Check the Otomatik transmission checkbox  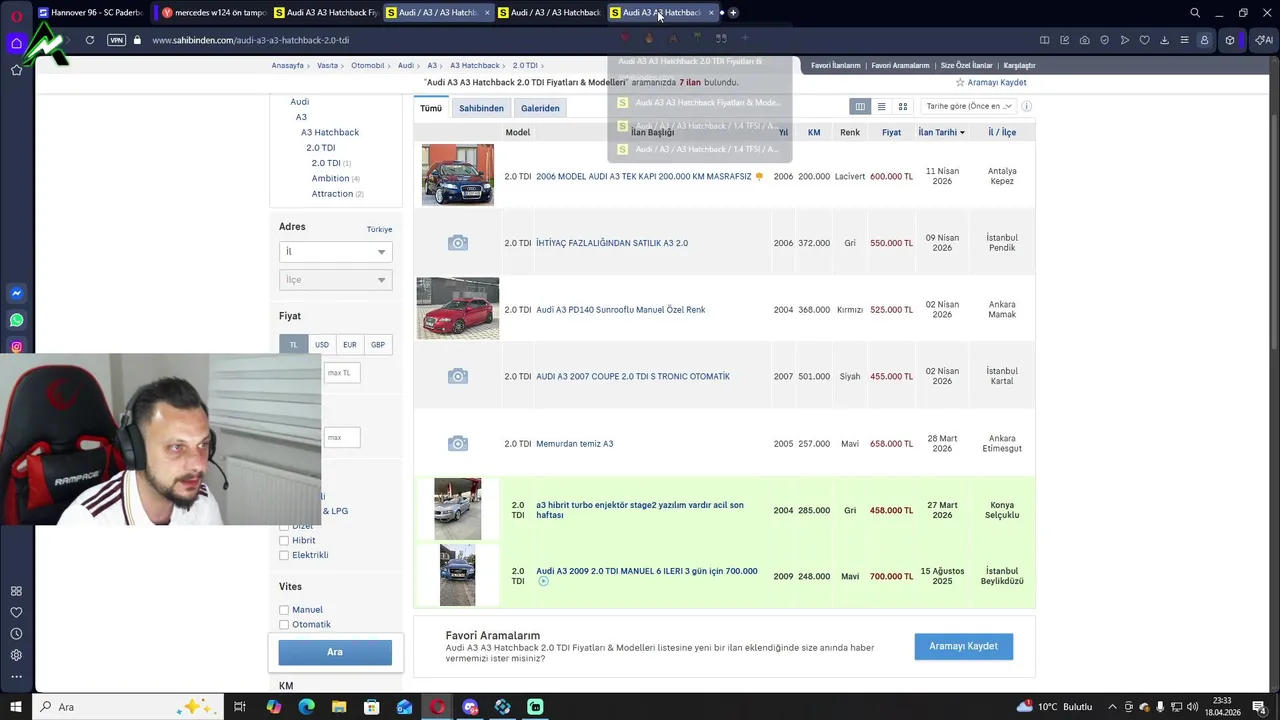click(x=284, y=625)
